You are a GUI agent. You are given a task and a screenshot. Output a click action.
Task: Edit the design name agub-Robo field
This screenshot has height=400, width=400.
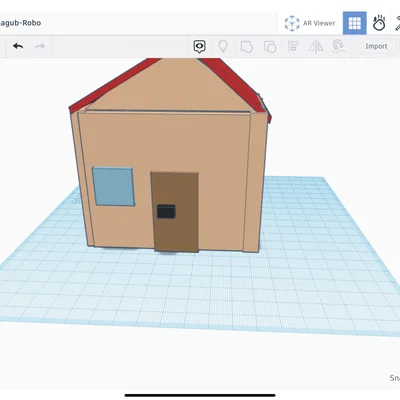20,23
